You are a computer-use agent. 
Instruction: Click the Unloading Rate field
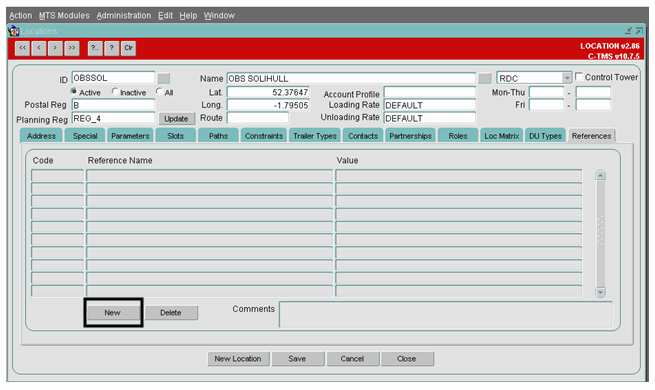click(x=429, y=118)
